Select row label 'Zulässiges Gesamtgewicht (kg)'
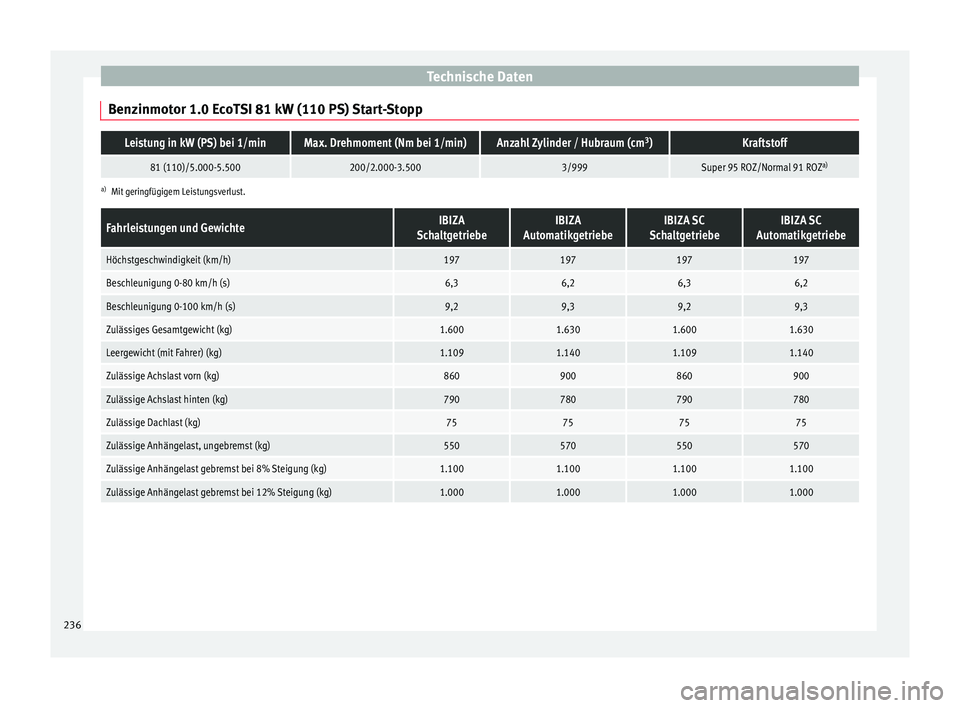 click(x=169, y=330)
